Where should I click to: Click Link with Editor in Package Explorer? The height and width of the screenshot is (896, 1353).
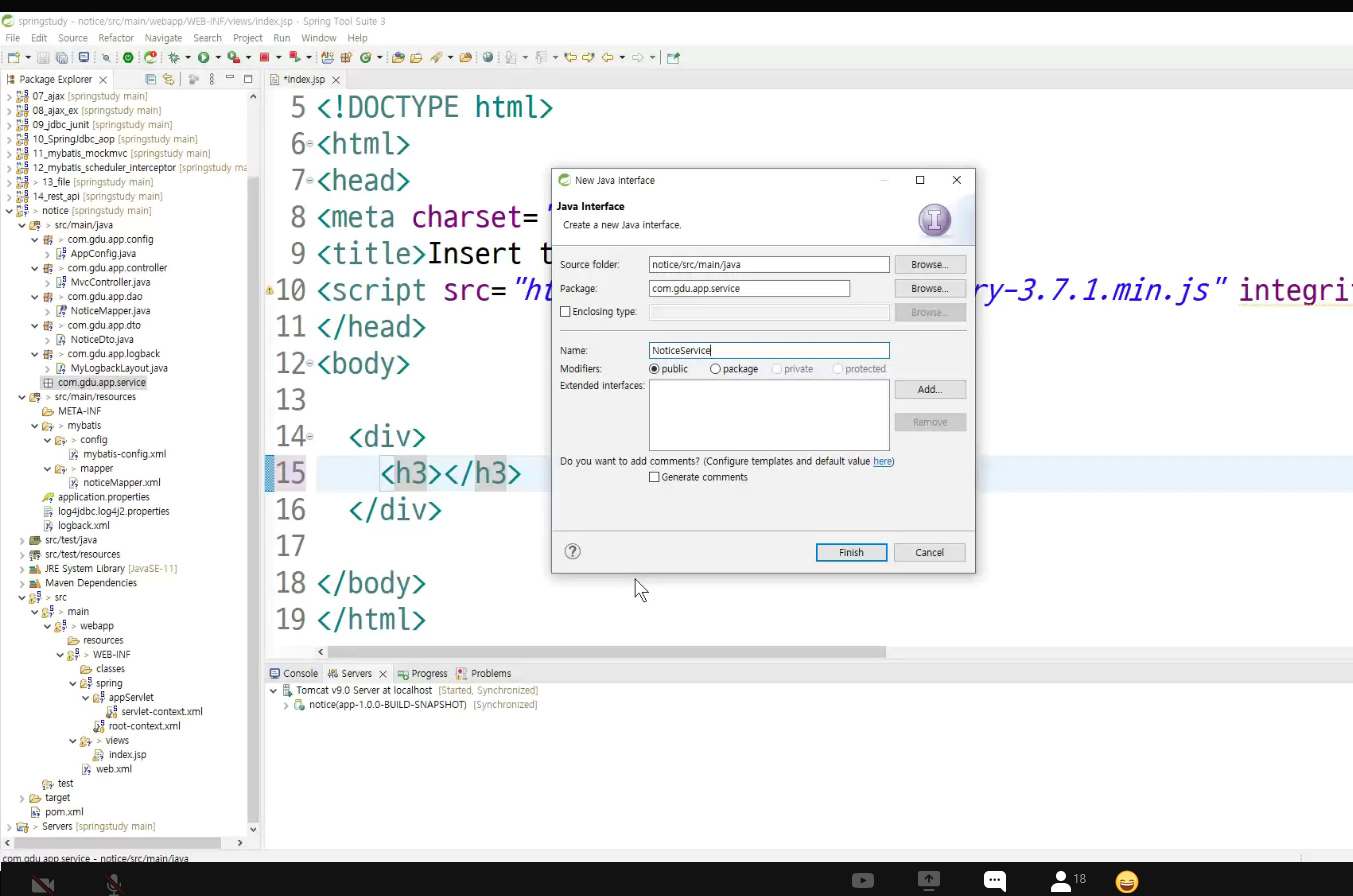click(168, 79)
